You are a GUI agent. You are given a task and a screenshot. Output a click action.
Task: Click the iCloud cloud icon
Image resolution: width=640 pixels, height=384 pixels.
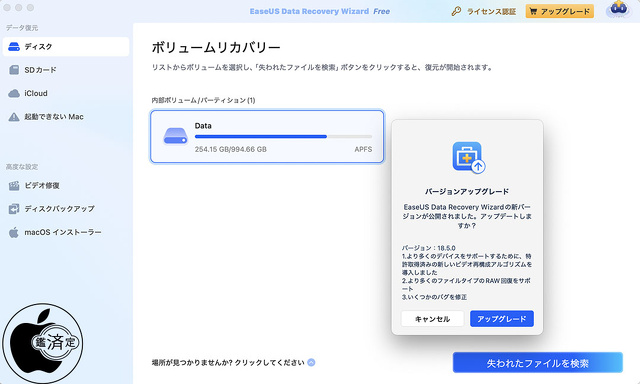[x=14, y=93]
